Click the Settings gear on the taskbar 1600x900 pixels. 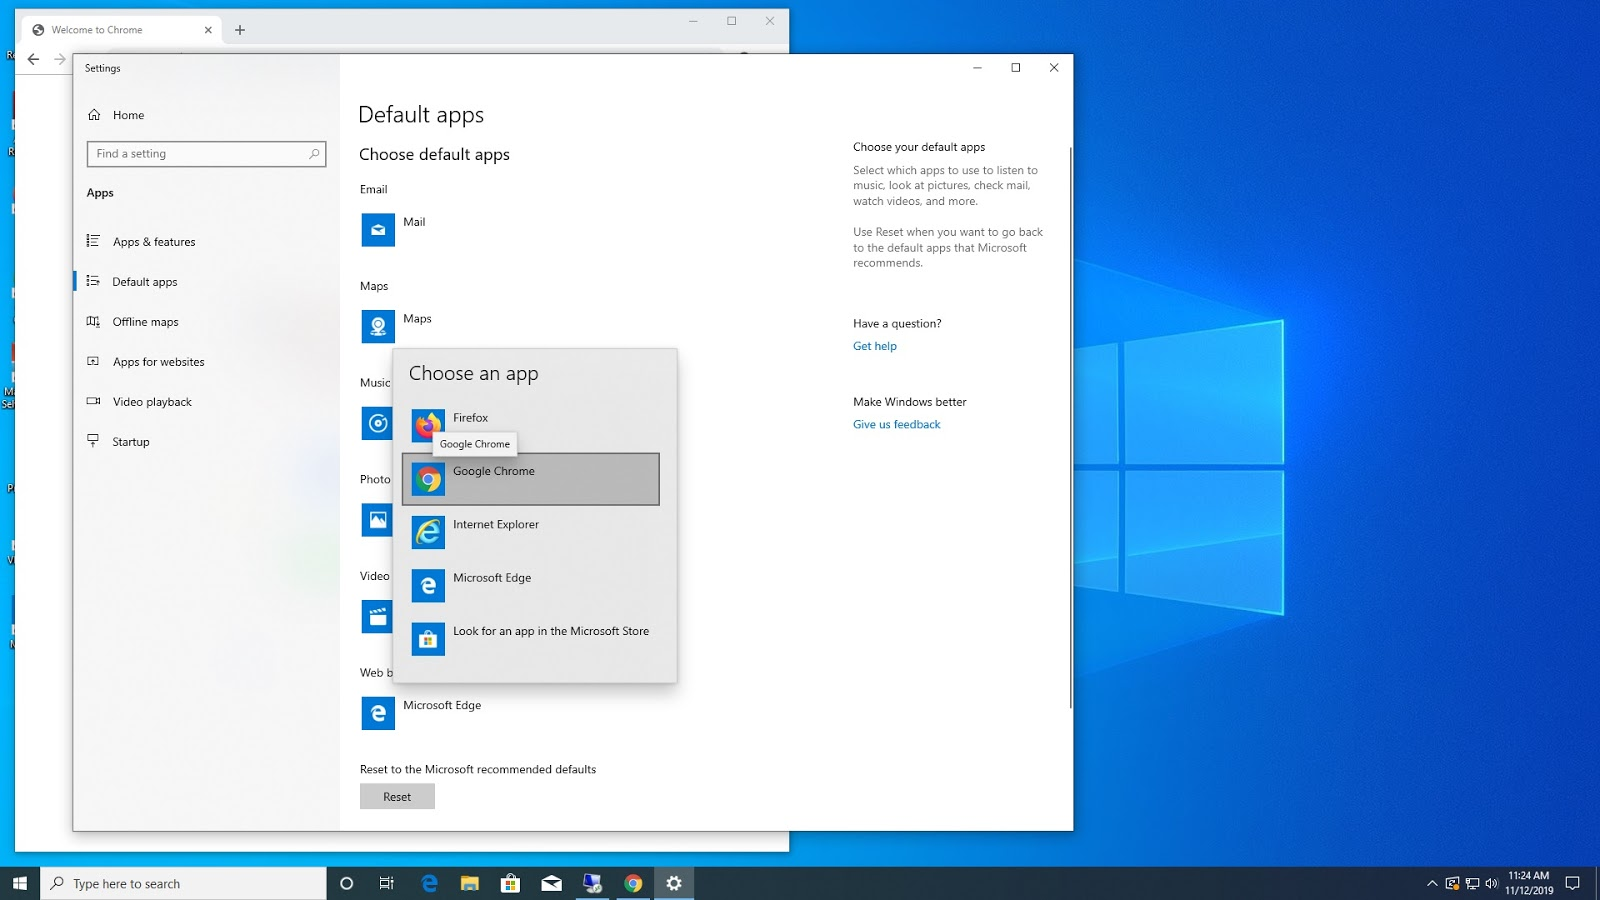point(674,883)
